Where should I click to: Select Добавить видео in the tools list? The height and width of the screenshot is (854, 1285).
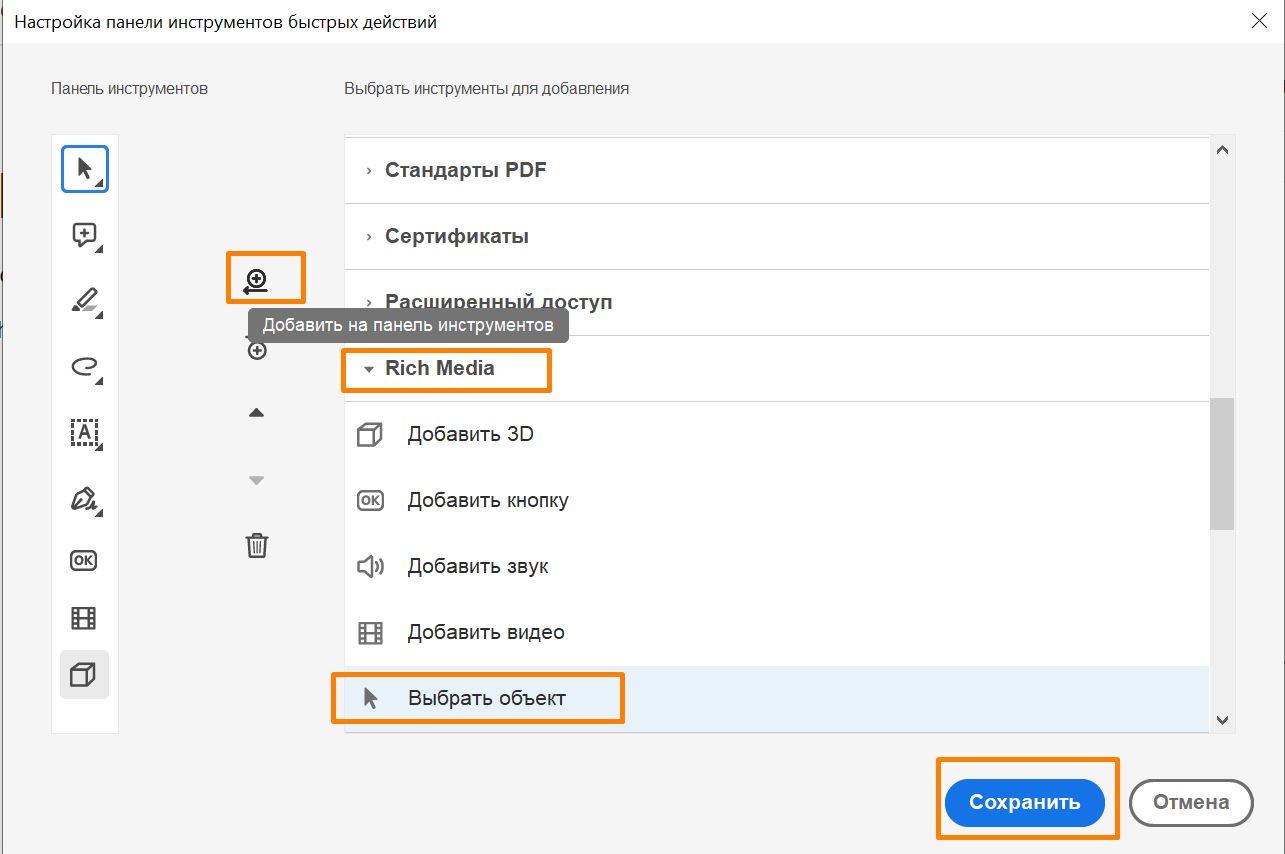click(x=487, y=632)
